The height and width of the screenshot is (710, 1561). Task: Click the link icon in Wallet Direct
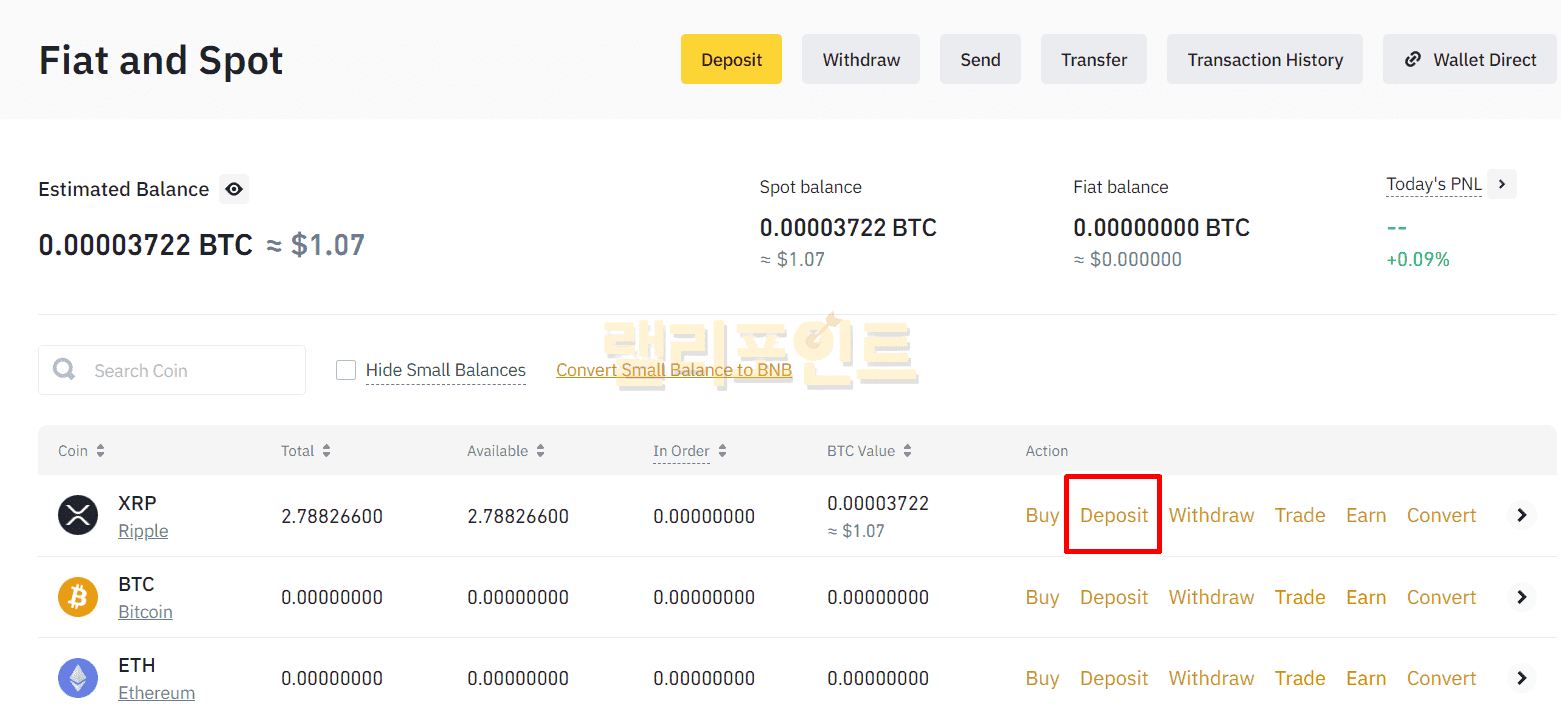[x=1413, y=59]
